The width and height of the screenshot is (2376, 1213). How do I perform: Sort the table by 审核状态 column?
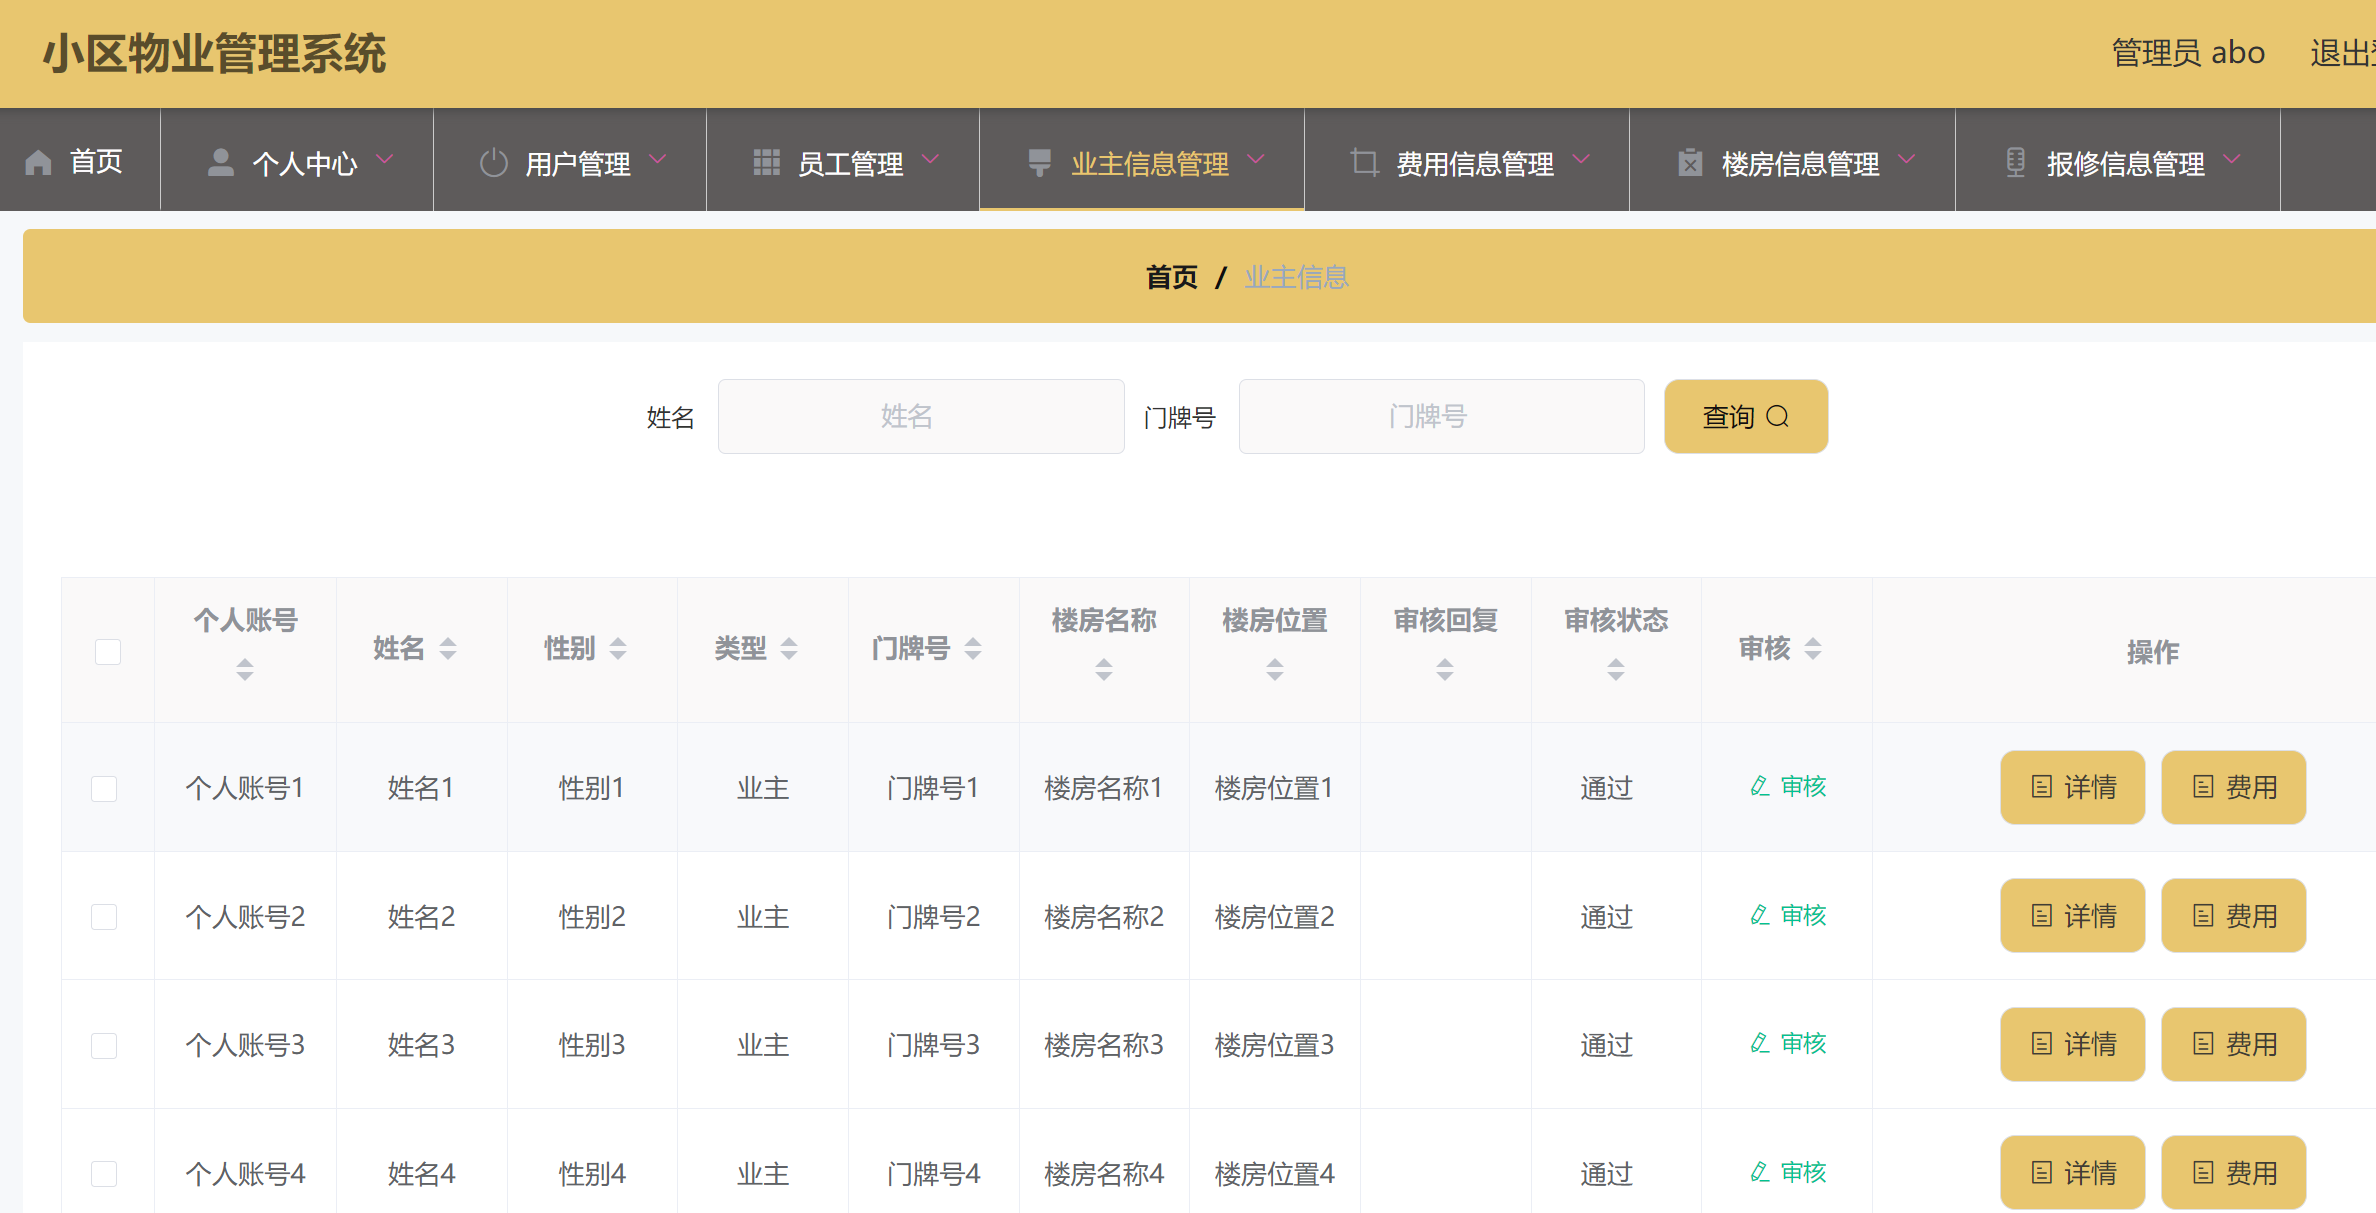[x=1616, y=669]
